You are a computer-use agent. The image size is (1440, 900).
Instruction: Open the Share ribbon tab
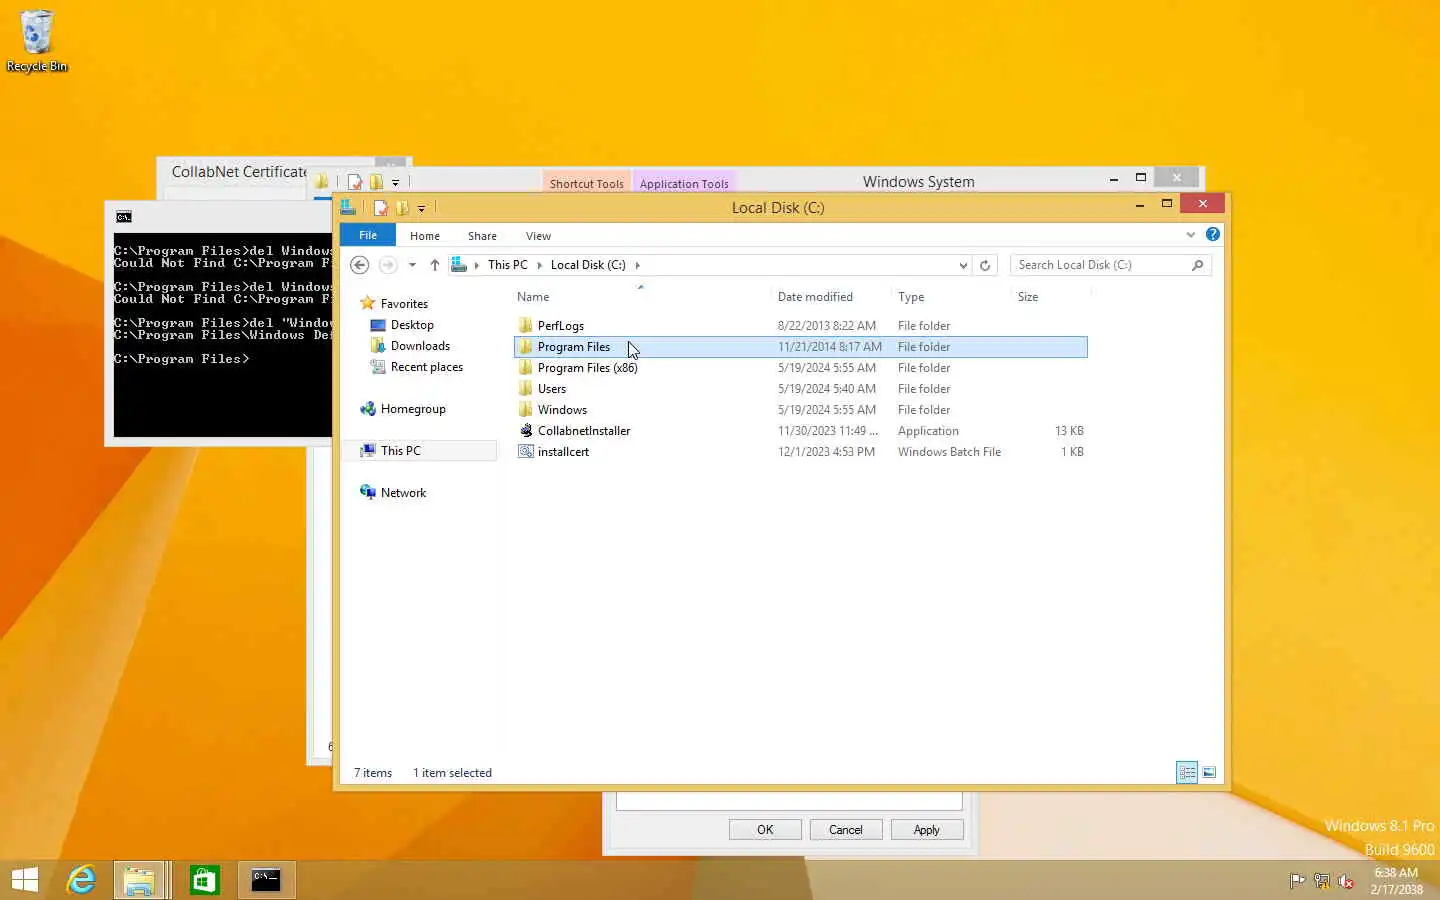[482, 236]
